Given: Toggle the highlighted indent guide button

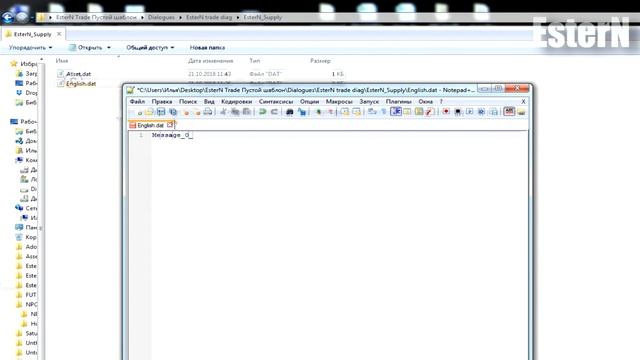Looking at the screenshot, I should pos(396,111).
